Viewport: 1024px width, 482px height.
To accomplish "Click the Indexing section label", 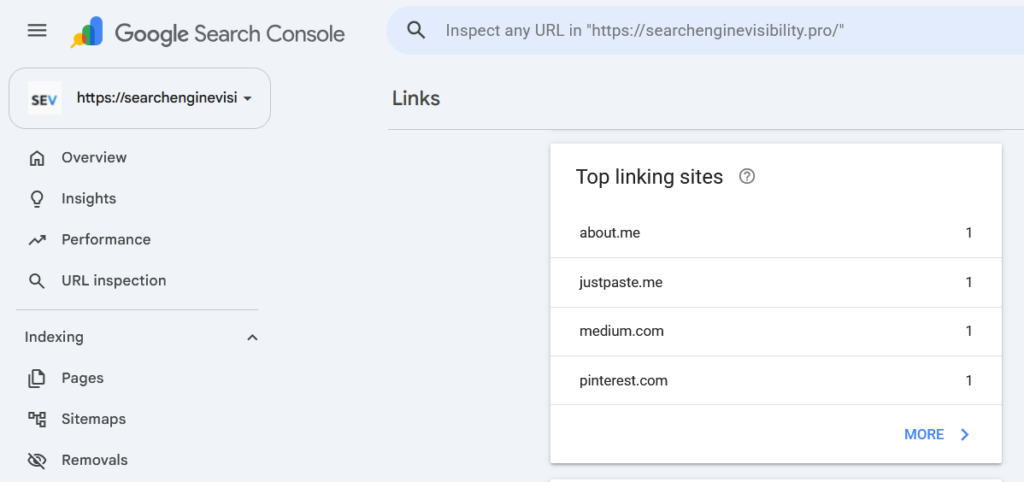I will (54, 338).
